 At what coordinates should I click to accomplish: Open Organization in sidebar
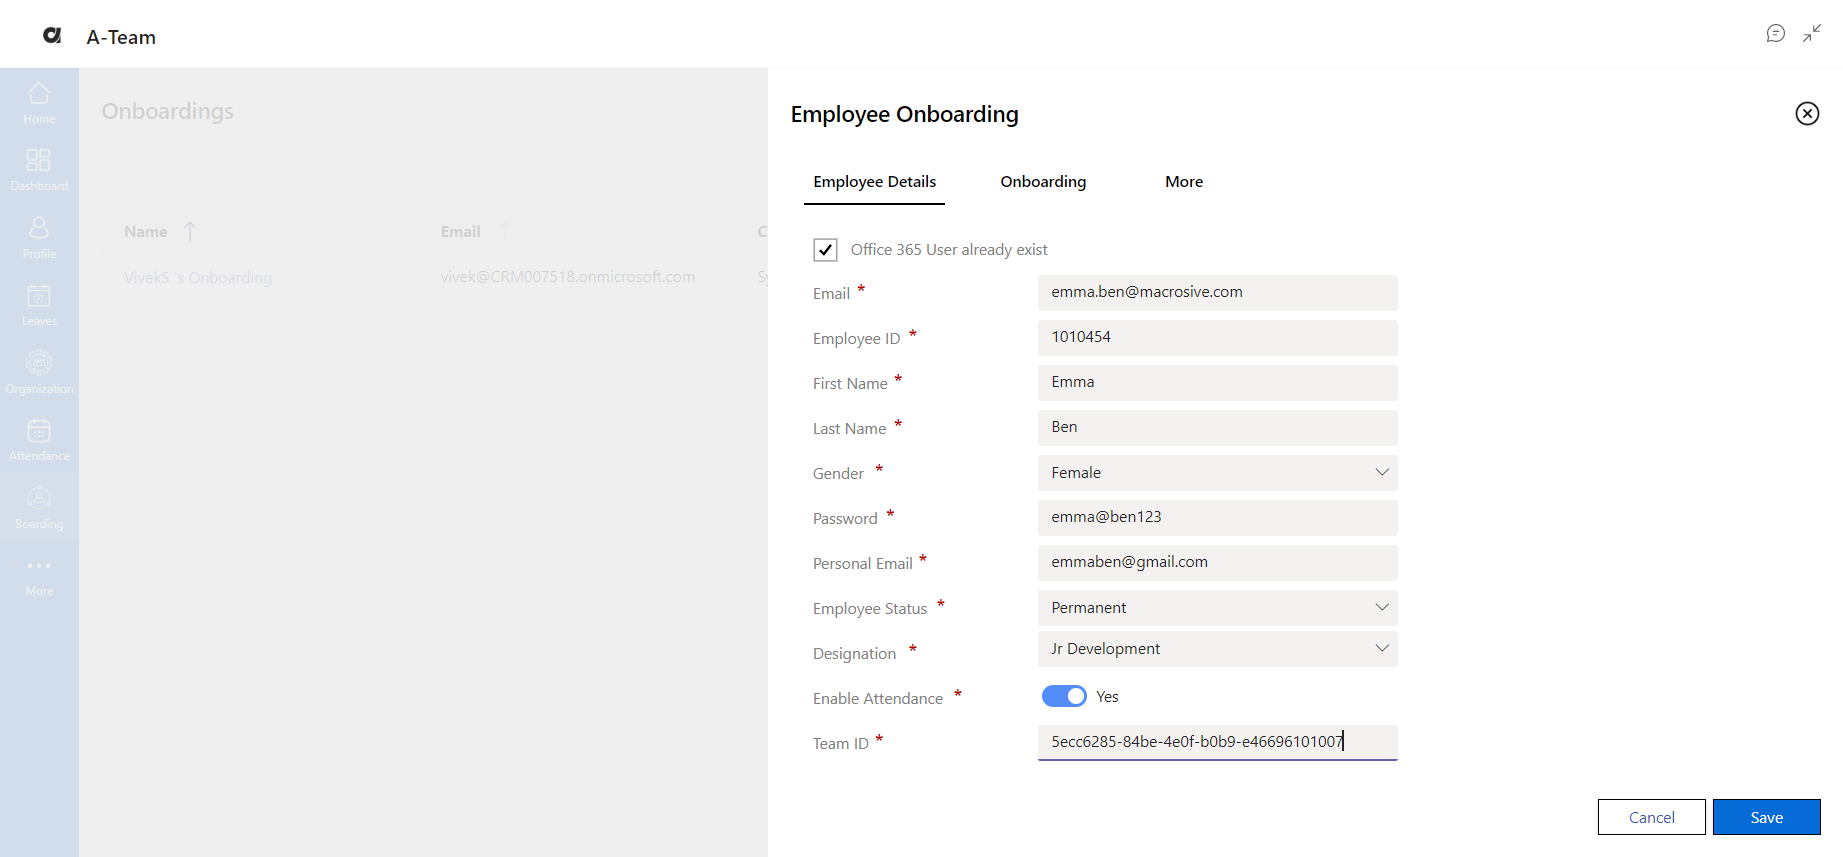[x=39, y=373]
